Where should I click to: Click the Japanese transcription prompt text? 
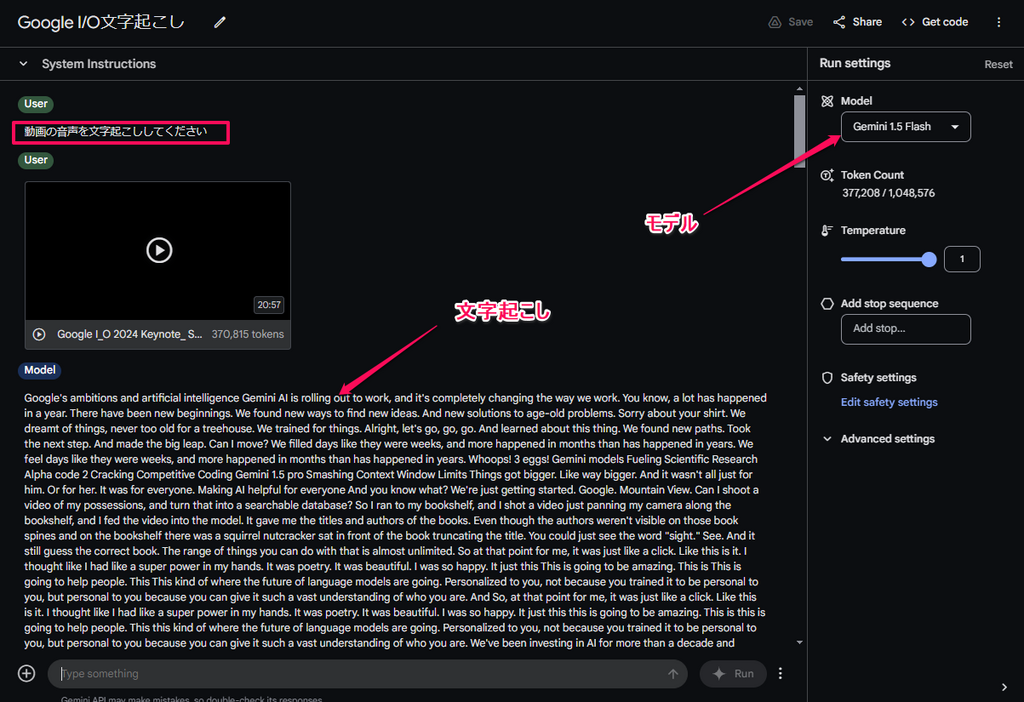[x=116, y=132]
